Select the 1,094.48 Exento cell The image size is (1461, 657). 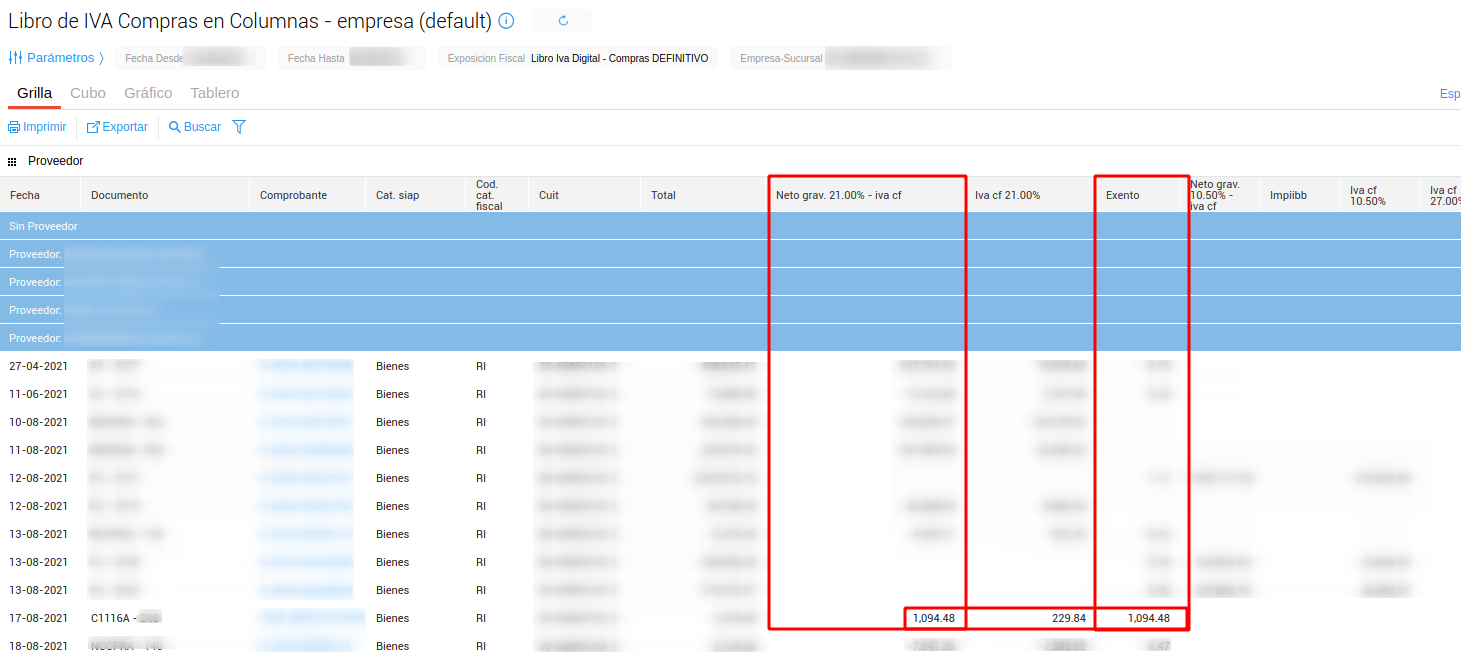(x=1141, y=618)
